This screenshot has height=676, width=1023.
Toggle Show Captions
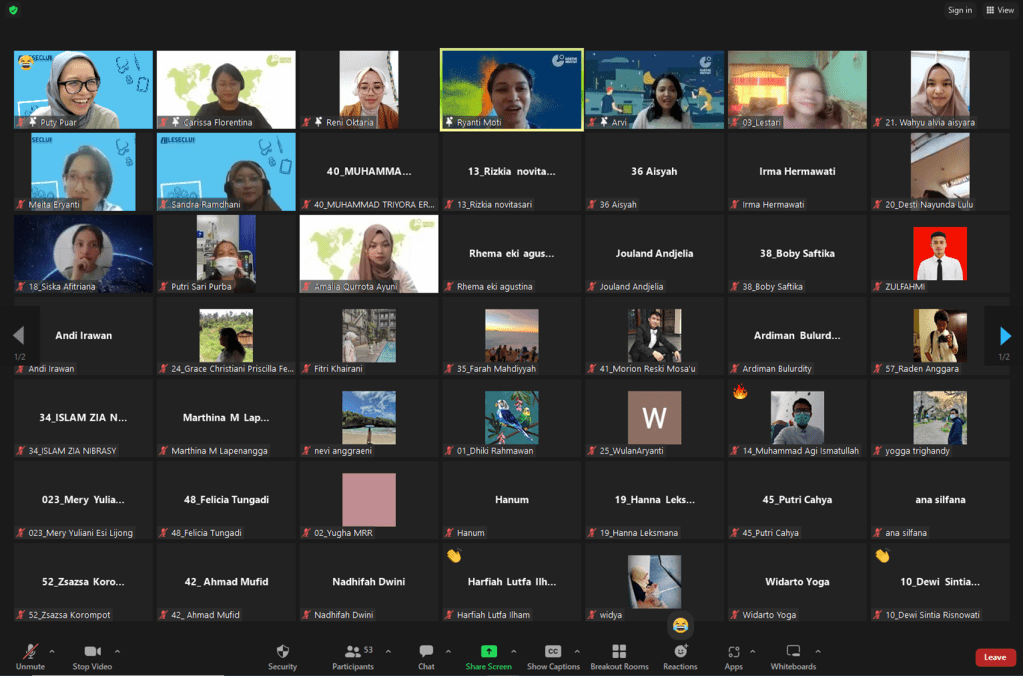pyautogui.click(x=553, y=652)
